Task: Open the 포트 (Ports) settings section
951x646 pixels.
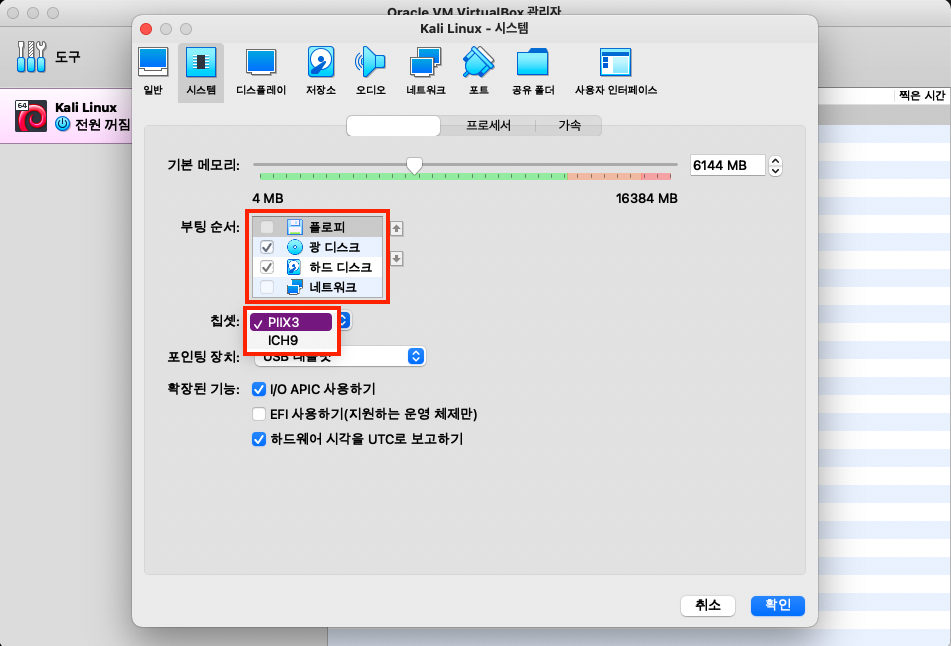Action: tap(479, 72)
